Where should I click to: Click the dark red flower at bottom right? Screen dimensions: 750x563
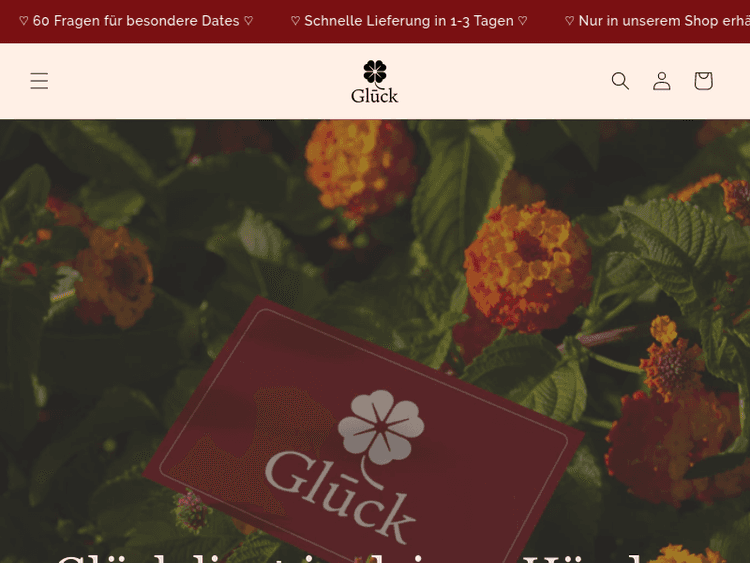click(x=670, y=447)
